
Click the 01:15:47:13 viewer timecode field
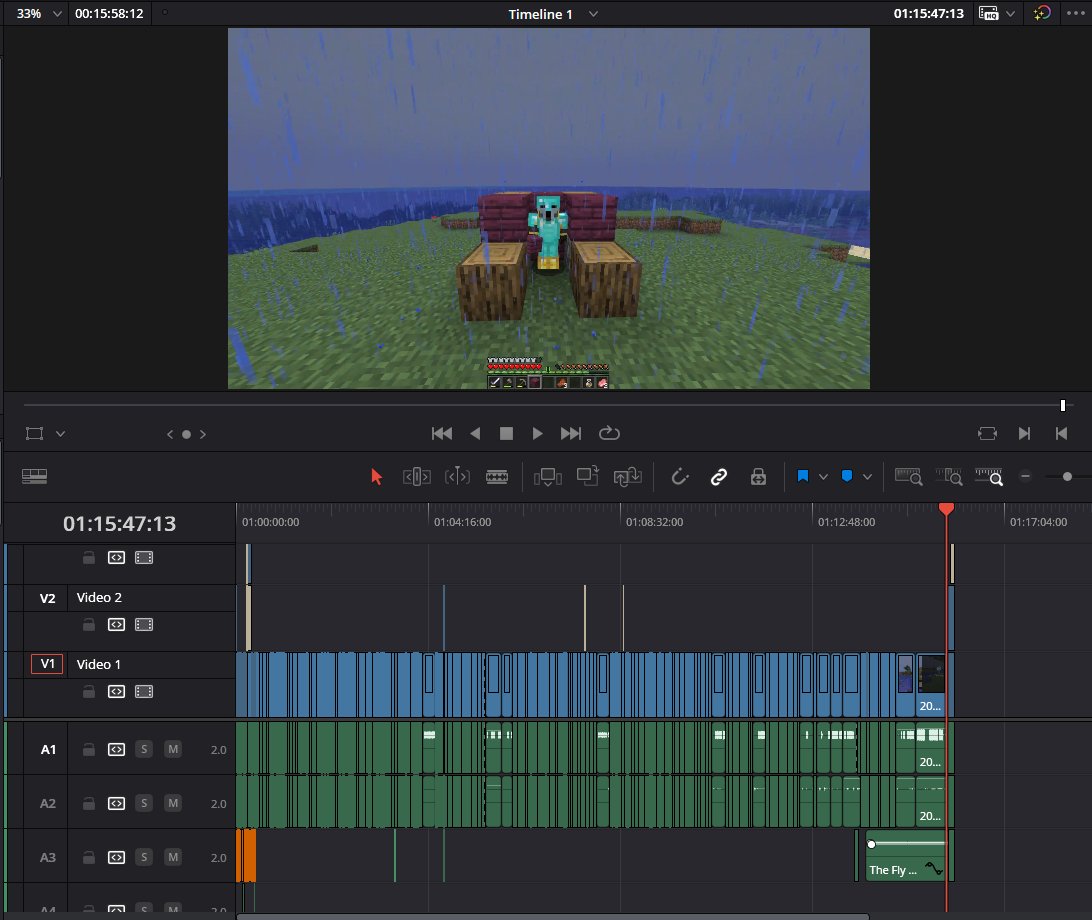coord(928,13)
